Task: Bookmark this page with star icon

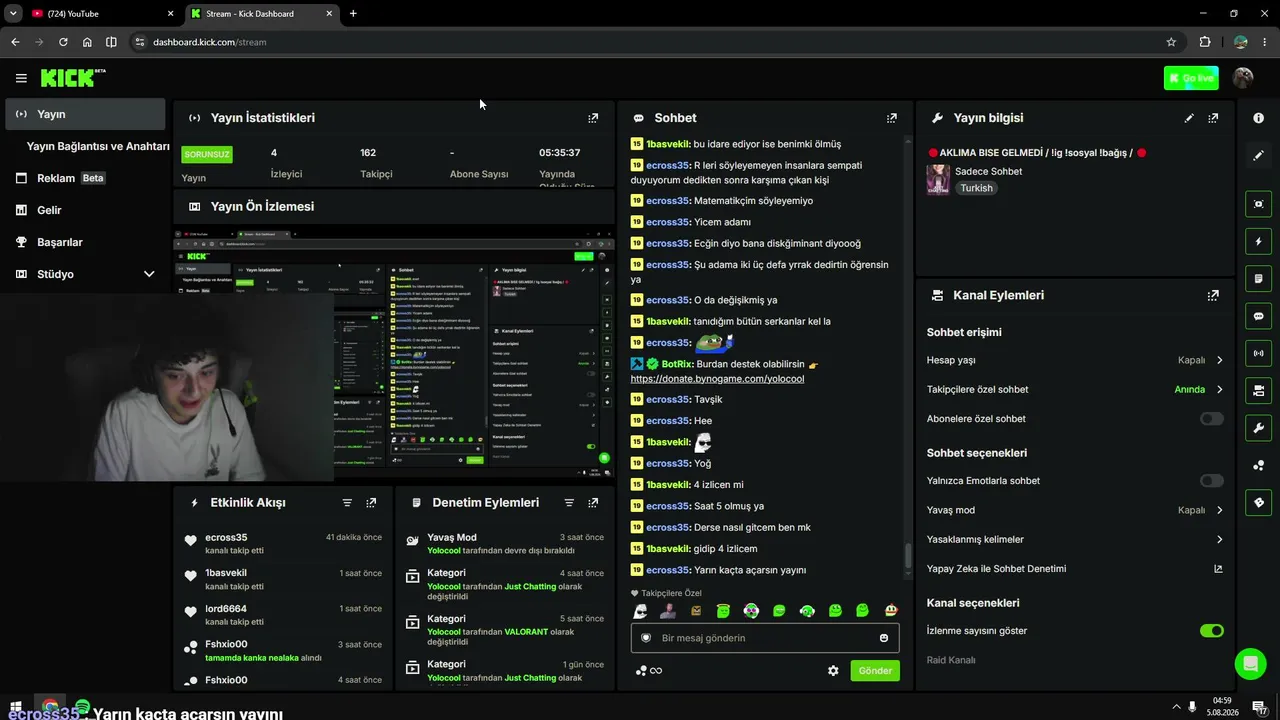Action: (x=1171, y=42)
